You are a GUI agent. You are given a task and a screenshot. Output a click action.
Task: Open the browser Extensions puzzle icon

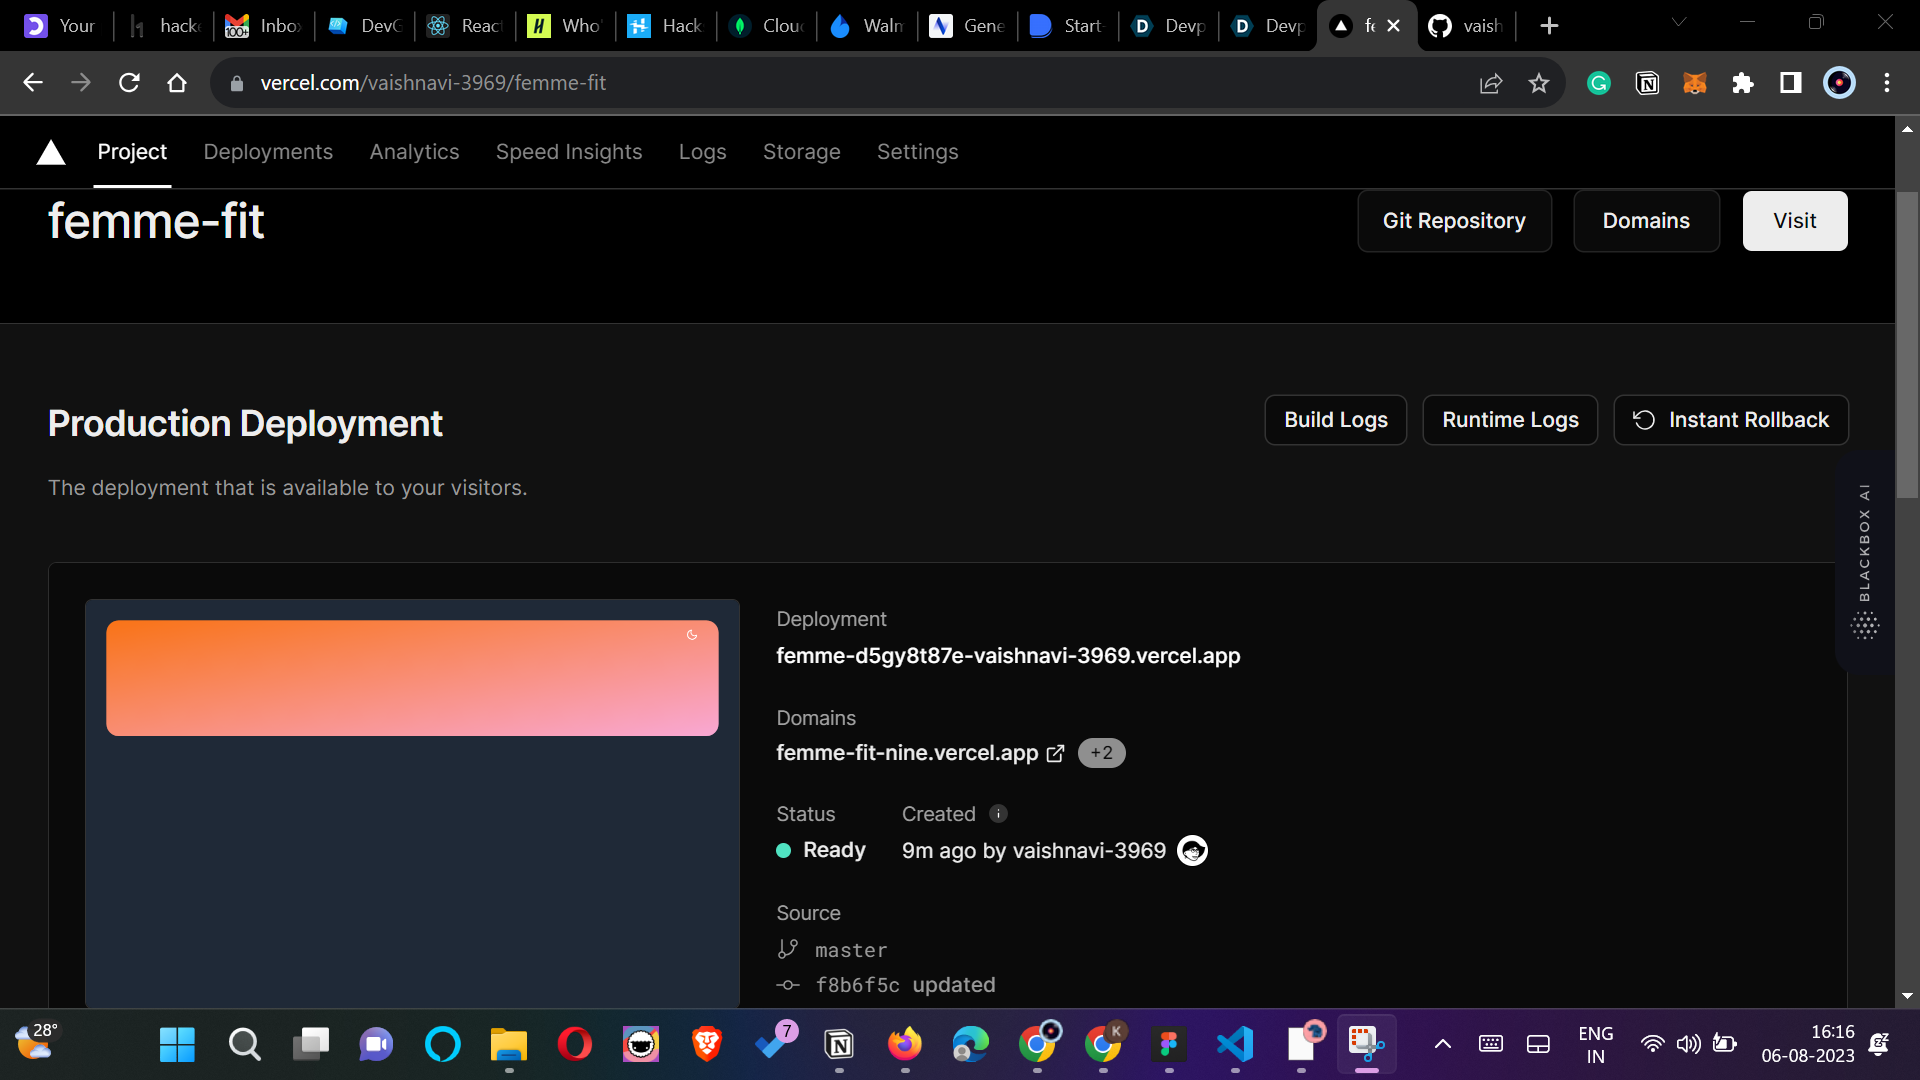1743,83
